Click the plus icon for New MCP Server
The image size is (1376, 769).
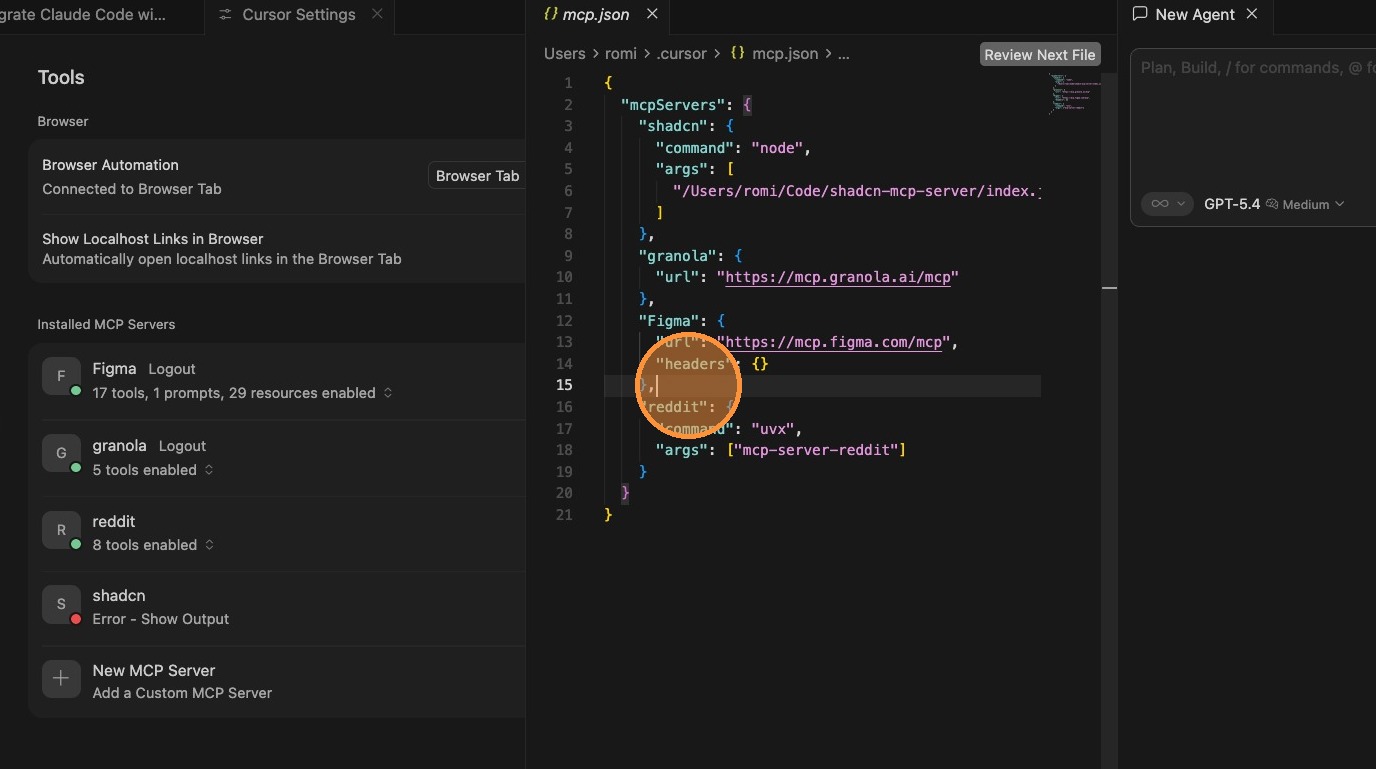[61, 679]
